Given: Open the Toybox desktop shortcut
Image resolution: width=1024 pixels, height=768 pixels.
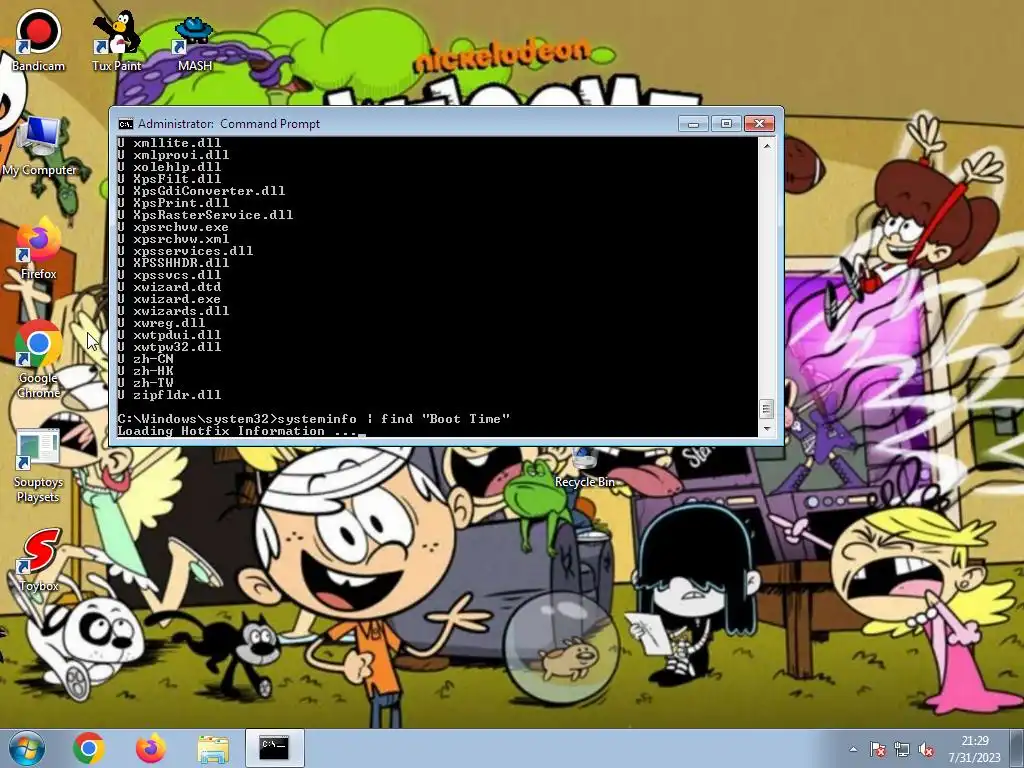Looking at the screenshot, I should (x=38, y=560).
